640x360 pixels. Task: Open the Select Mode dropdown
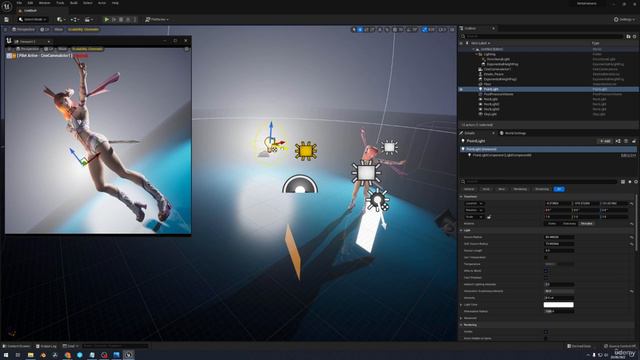(x=33, y=19)
